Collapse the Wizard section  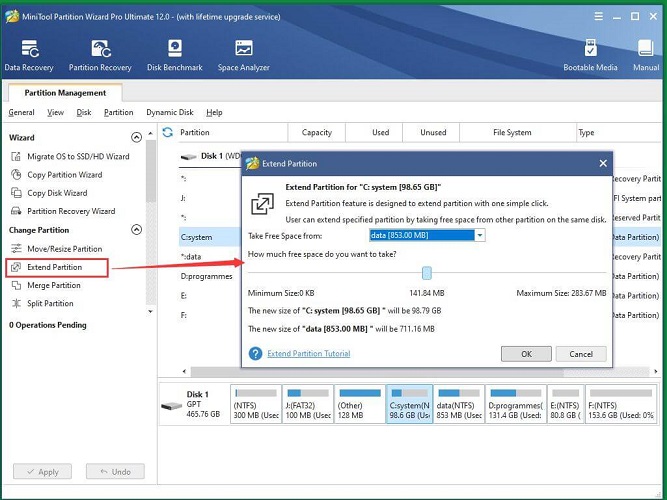(x=136, y=137)
